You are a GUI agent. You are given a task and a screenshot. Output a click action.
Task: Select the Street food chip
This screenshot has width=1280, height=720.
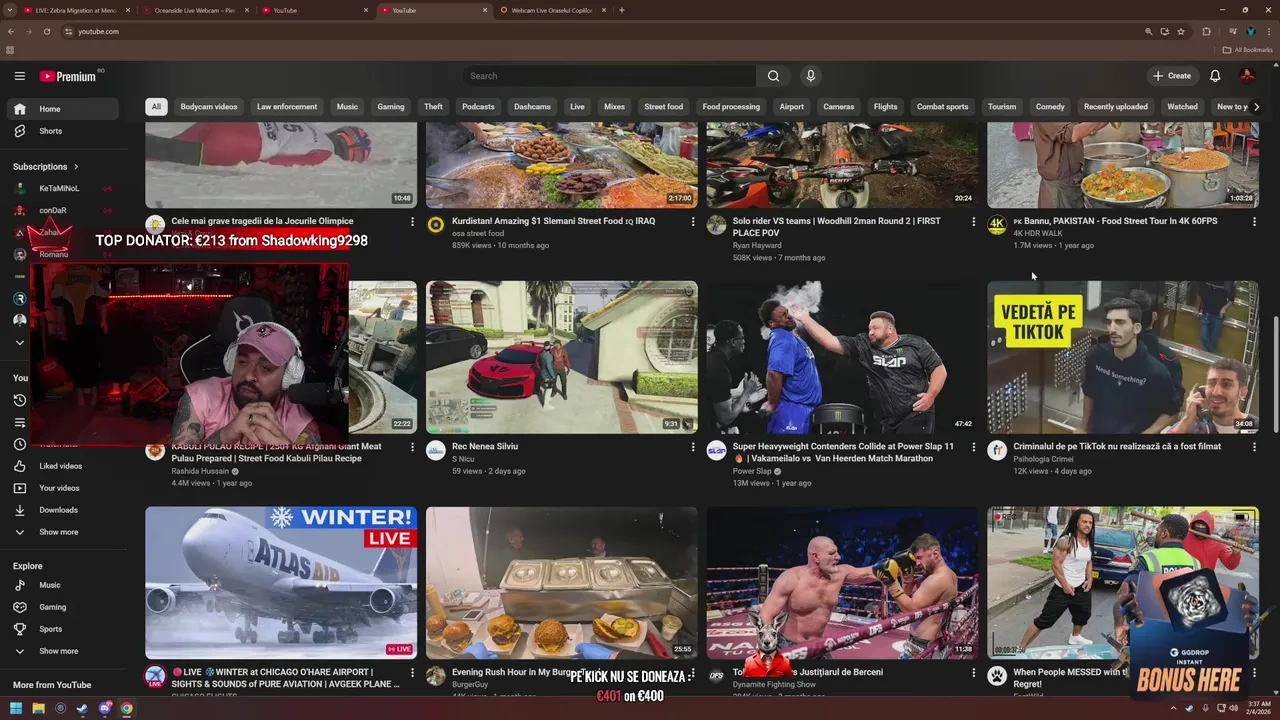click(x=663, y=107)
